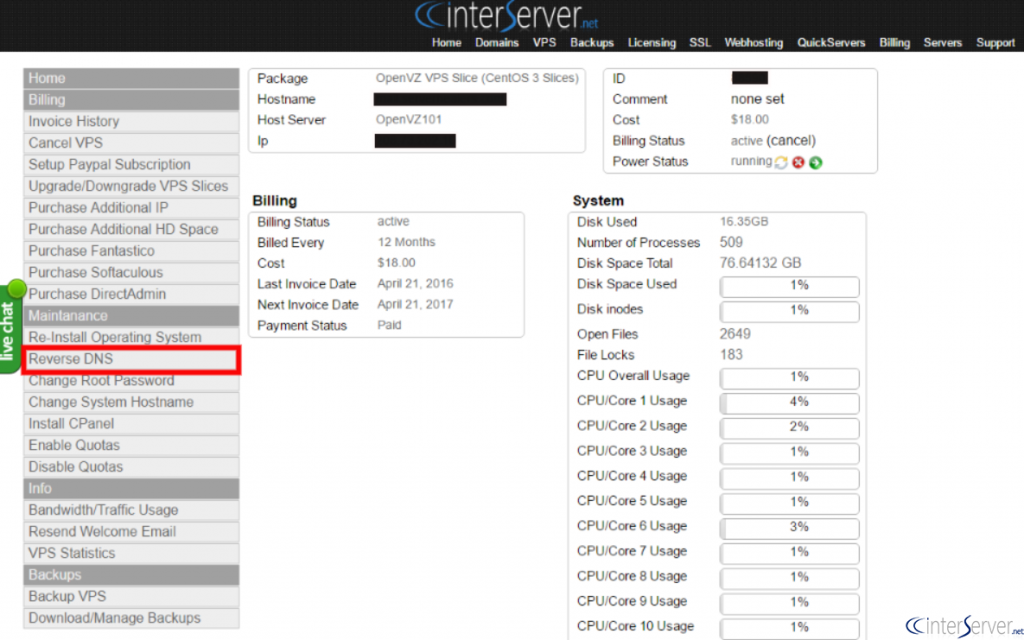This screenshot has height=640, width=1024.
Task: Click the red stop icon in Power Status
Action: [798, 163]
